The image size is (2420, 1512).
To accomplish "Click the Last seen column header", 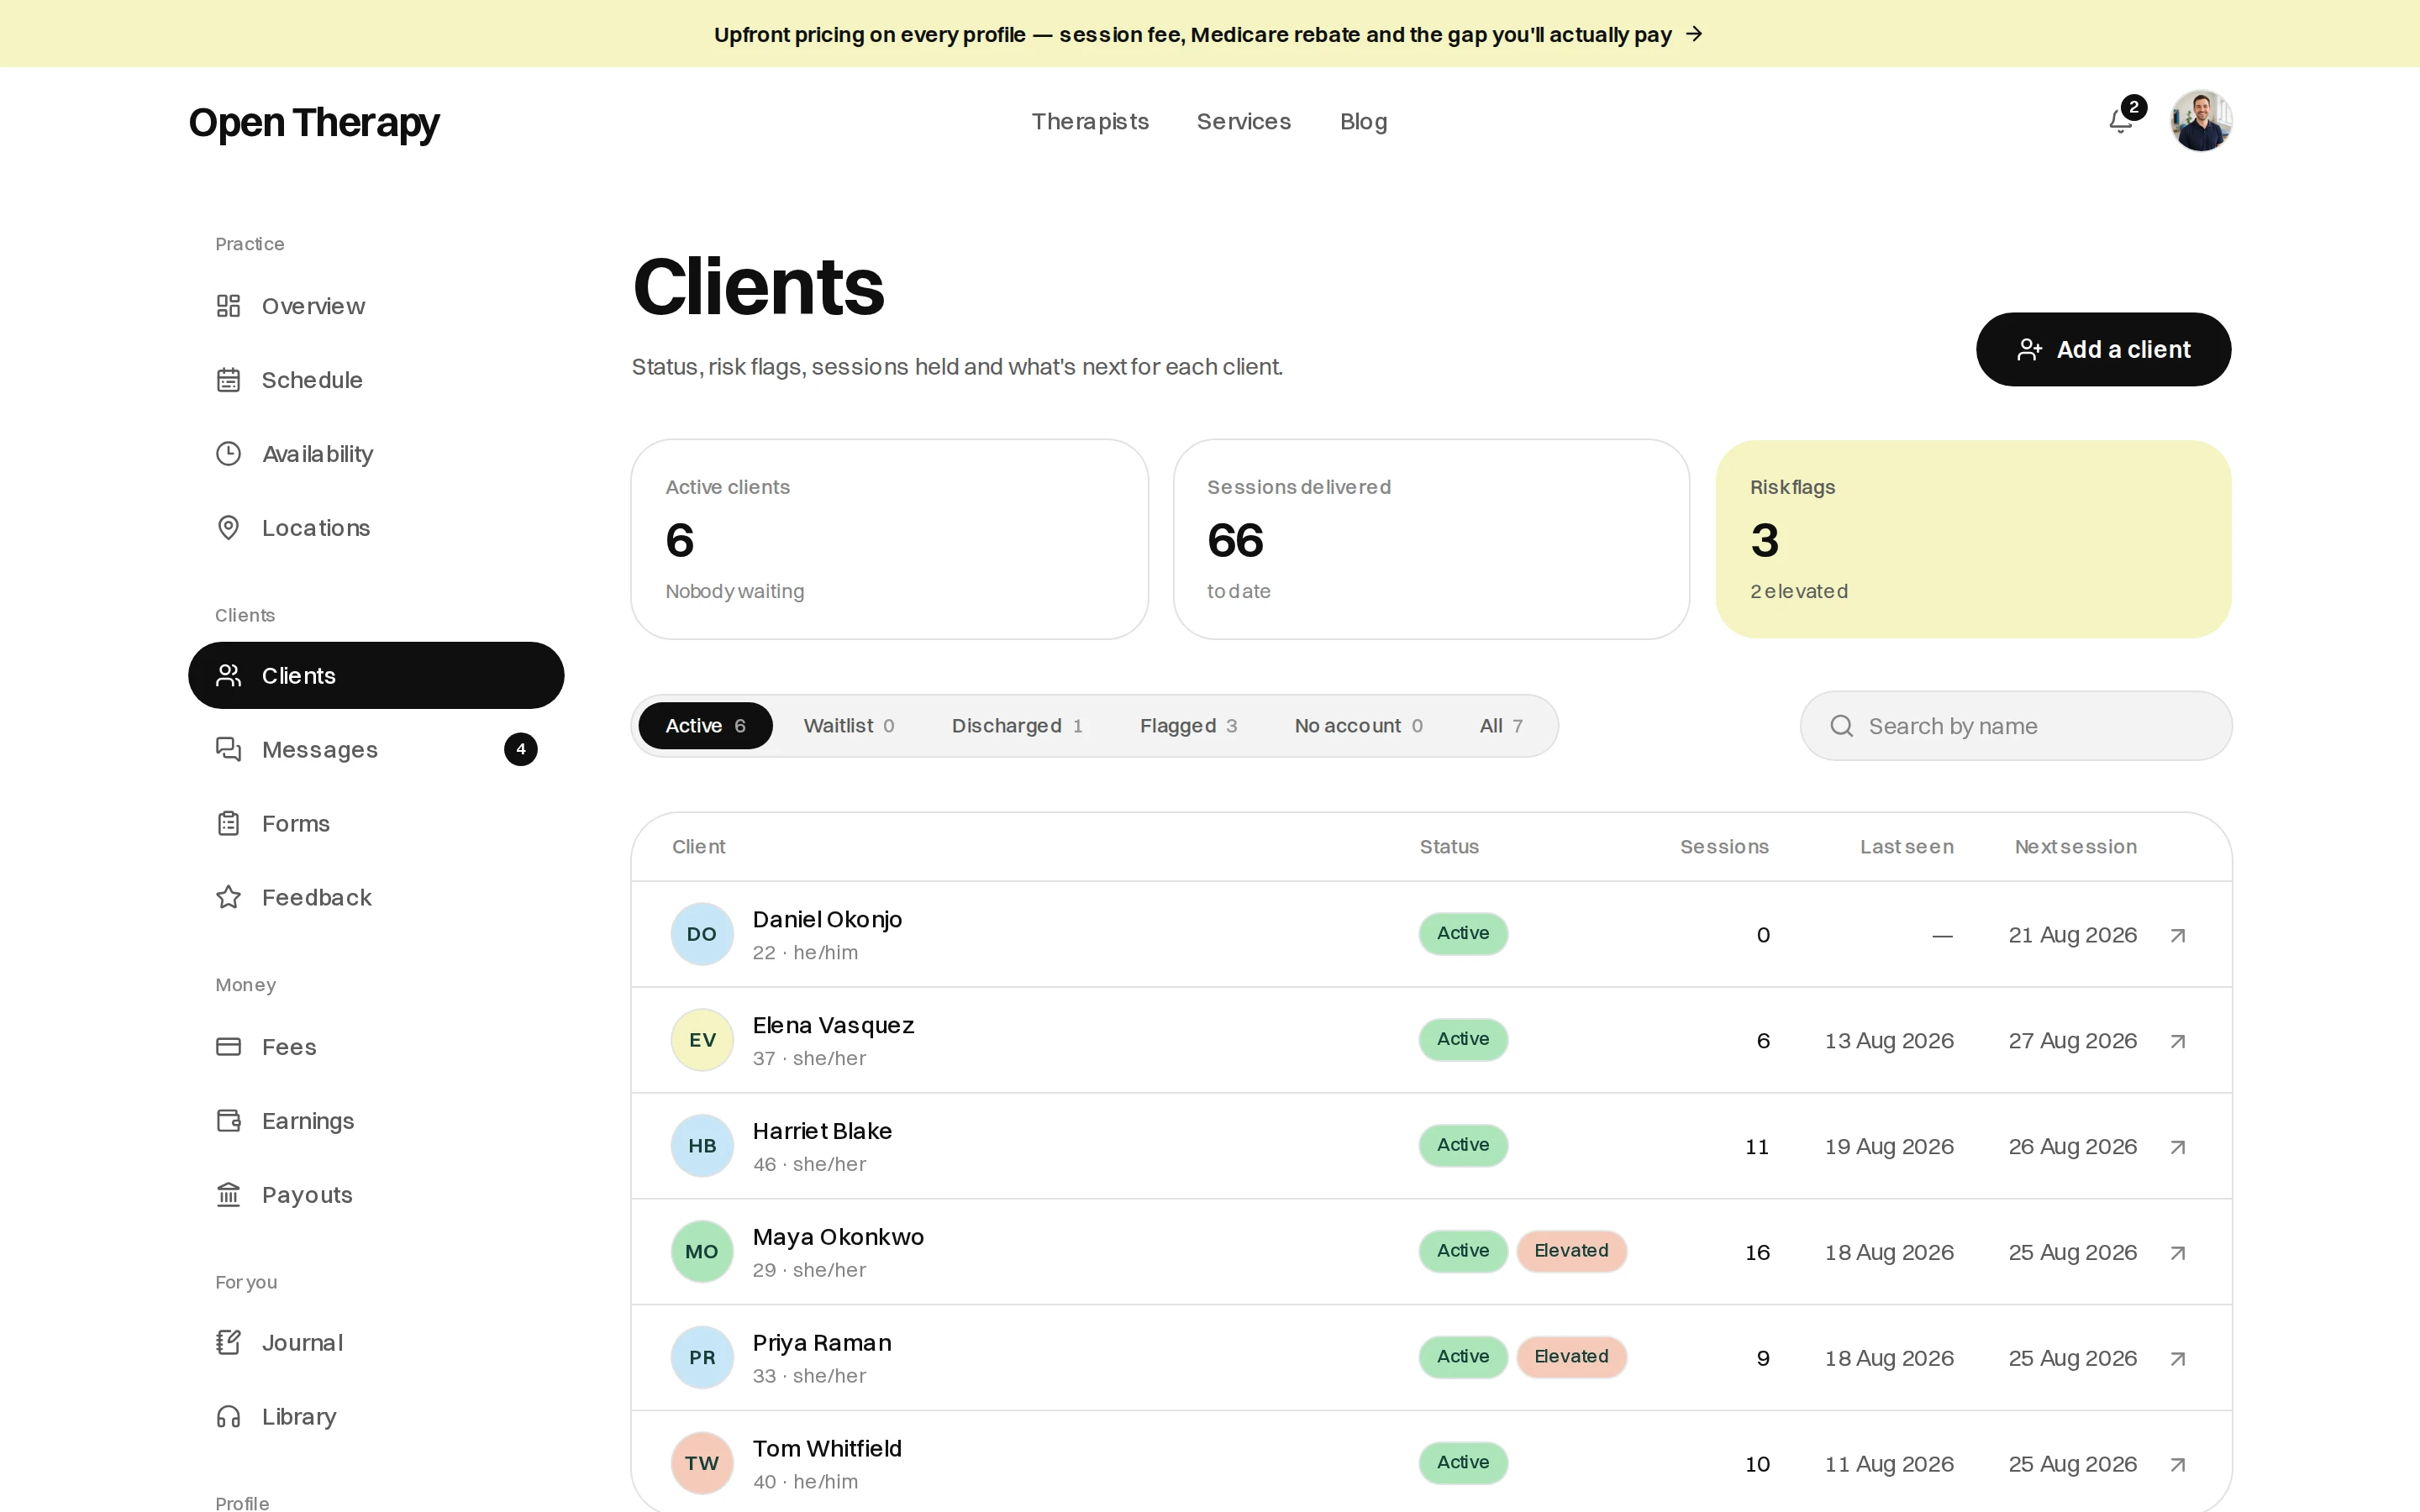I will (1906, 847).
